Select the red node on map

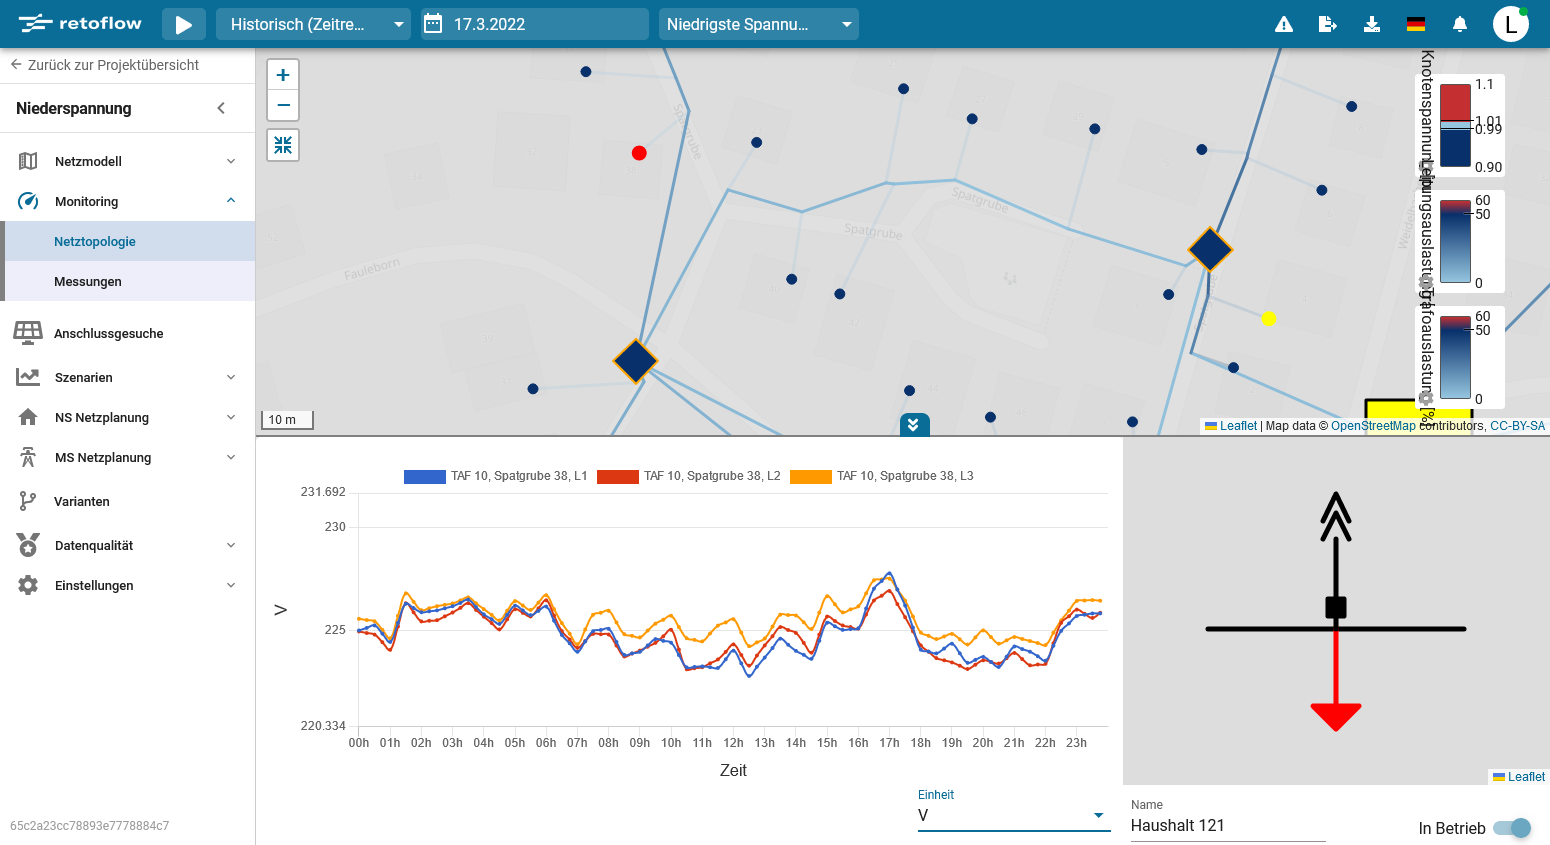[x=639, y=153]
